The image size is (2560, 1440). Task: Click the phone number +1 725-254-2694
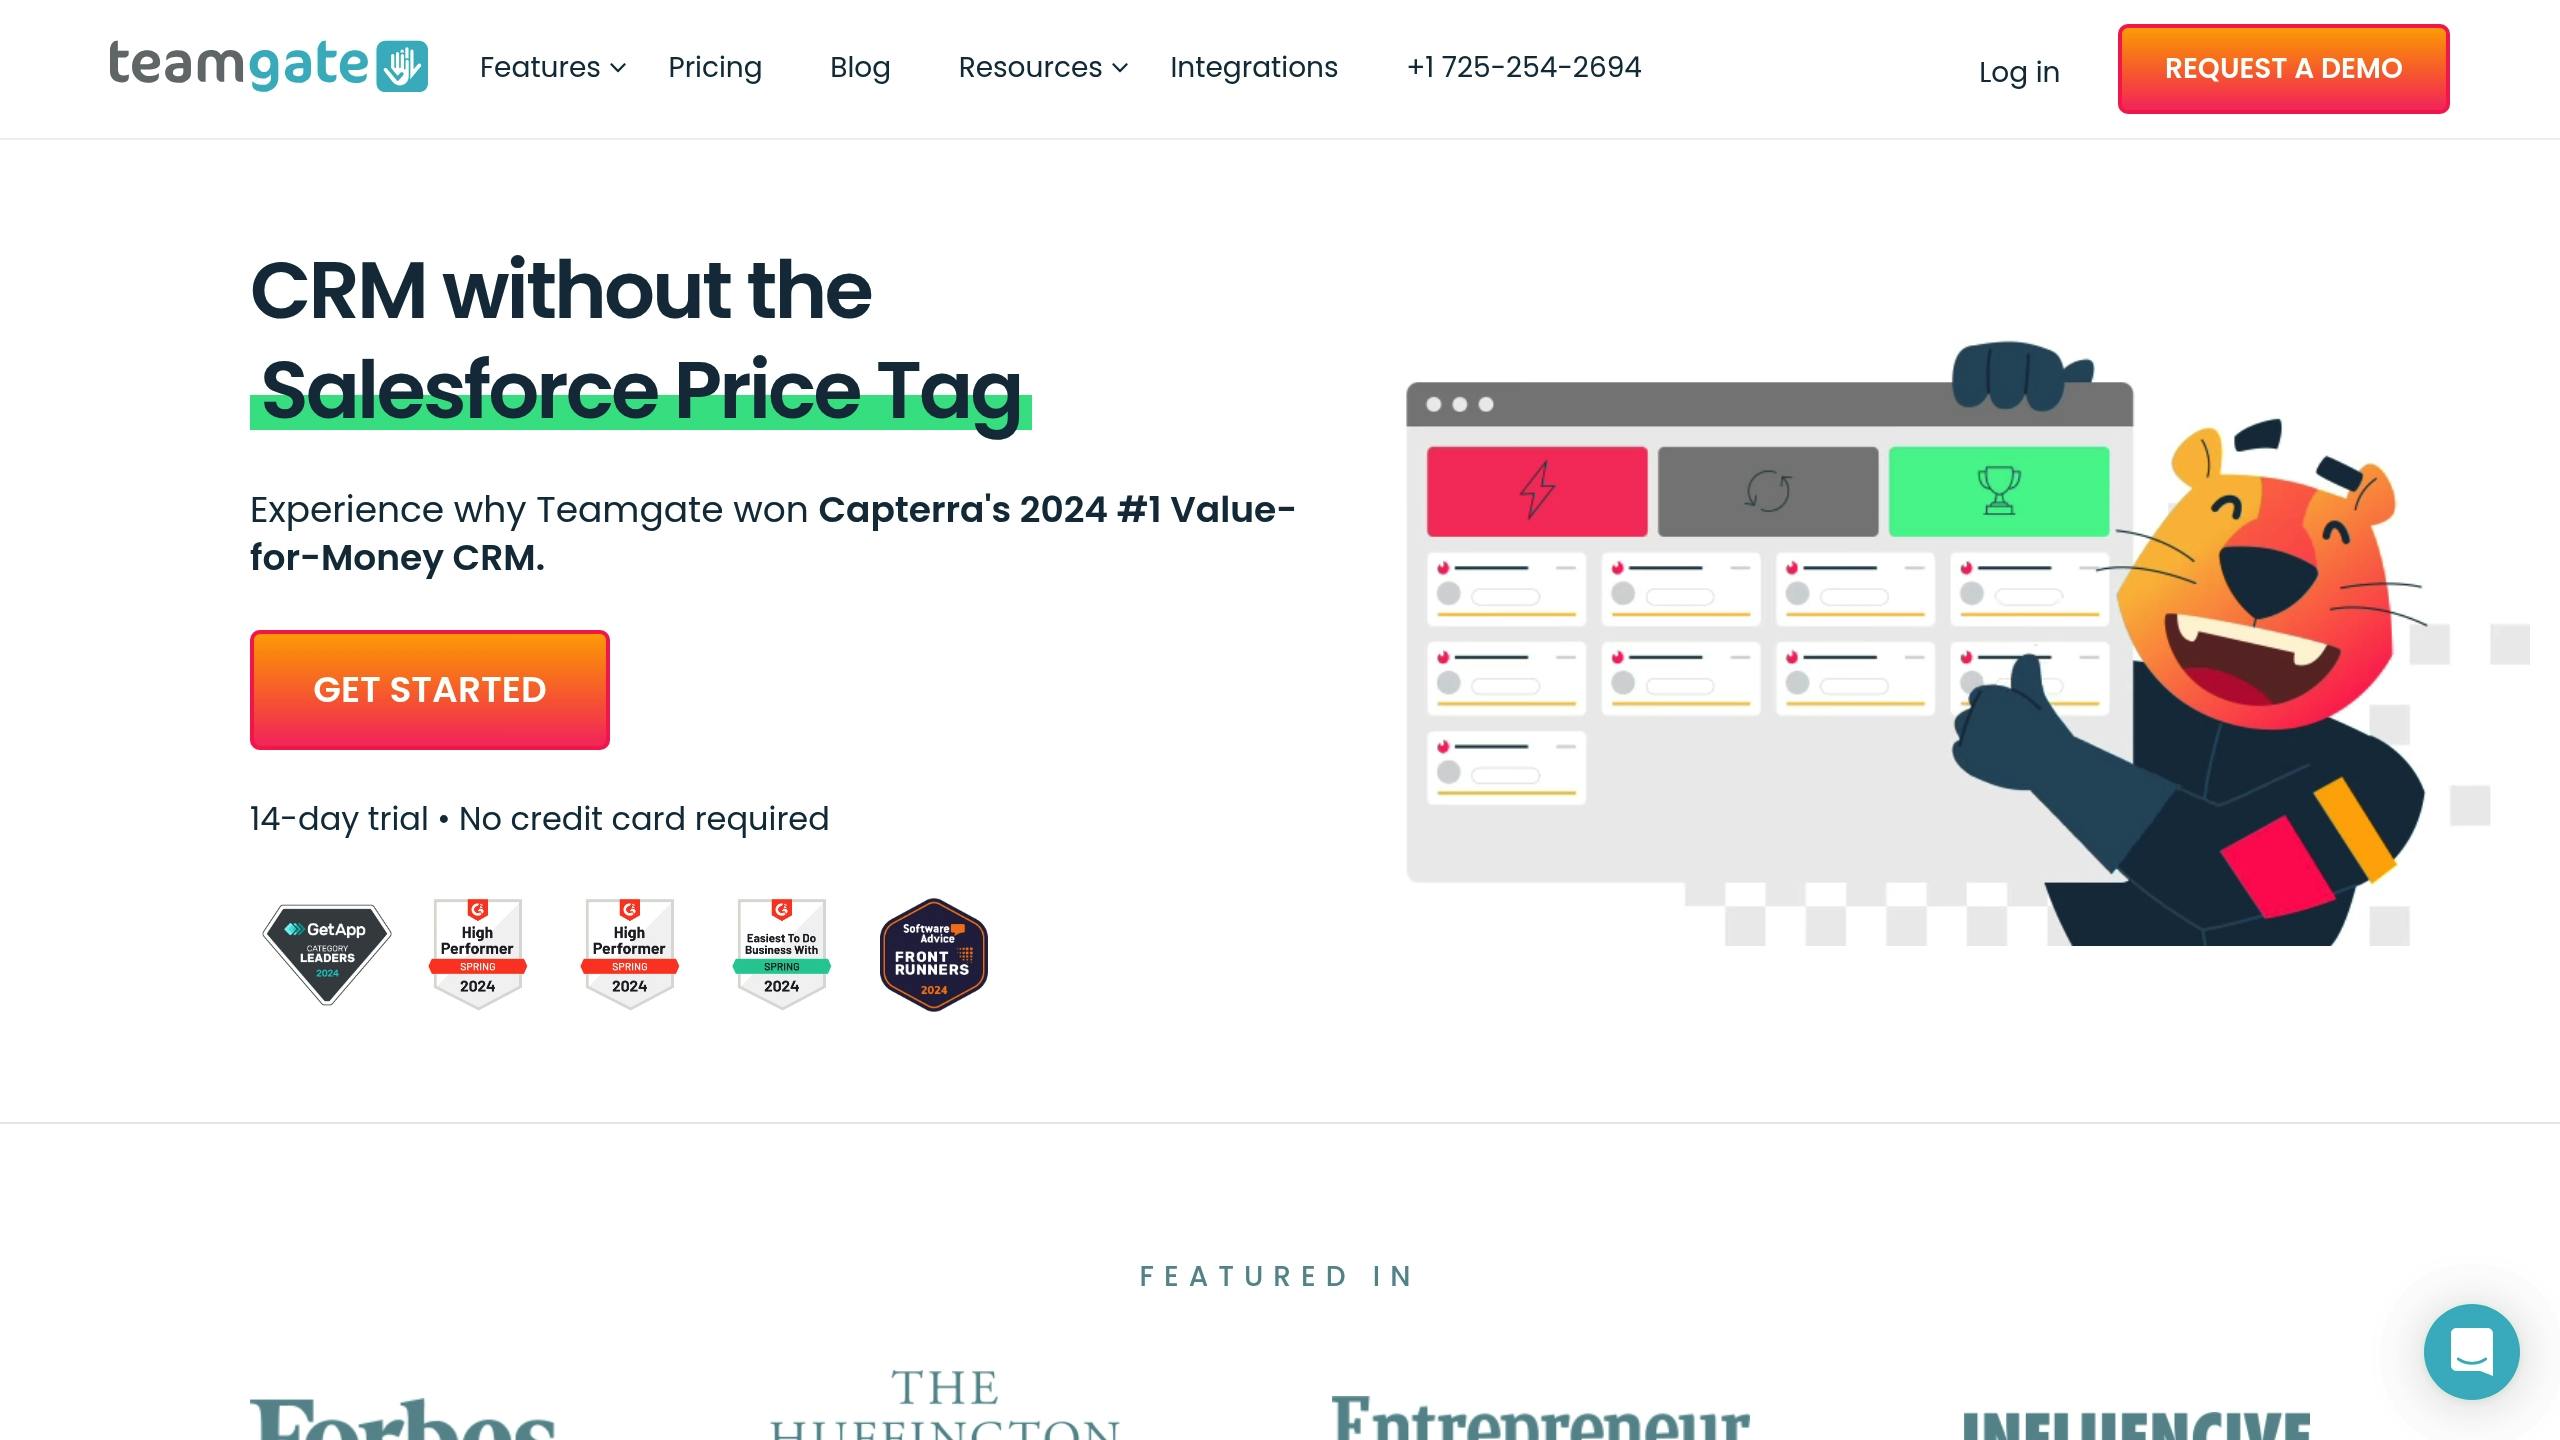click(x=1524, y=67)
